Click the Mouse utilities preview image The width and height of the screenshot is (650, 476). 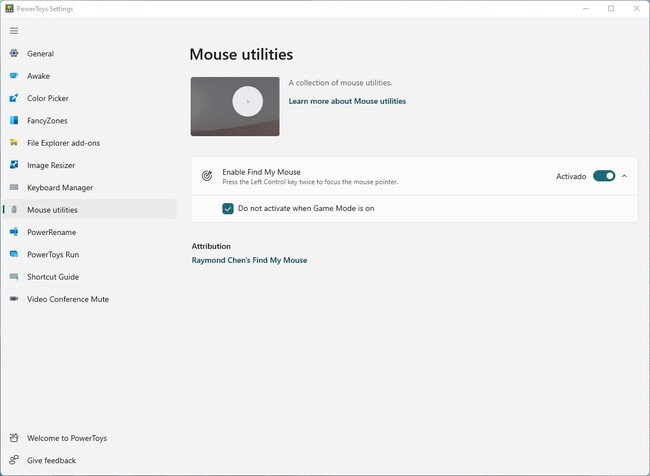[x=235, y=106]
